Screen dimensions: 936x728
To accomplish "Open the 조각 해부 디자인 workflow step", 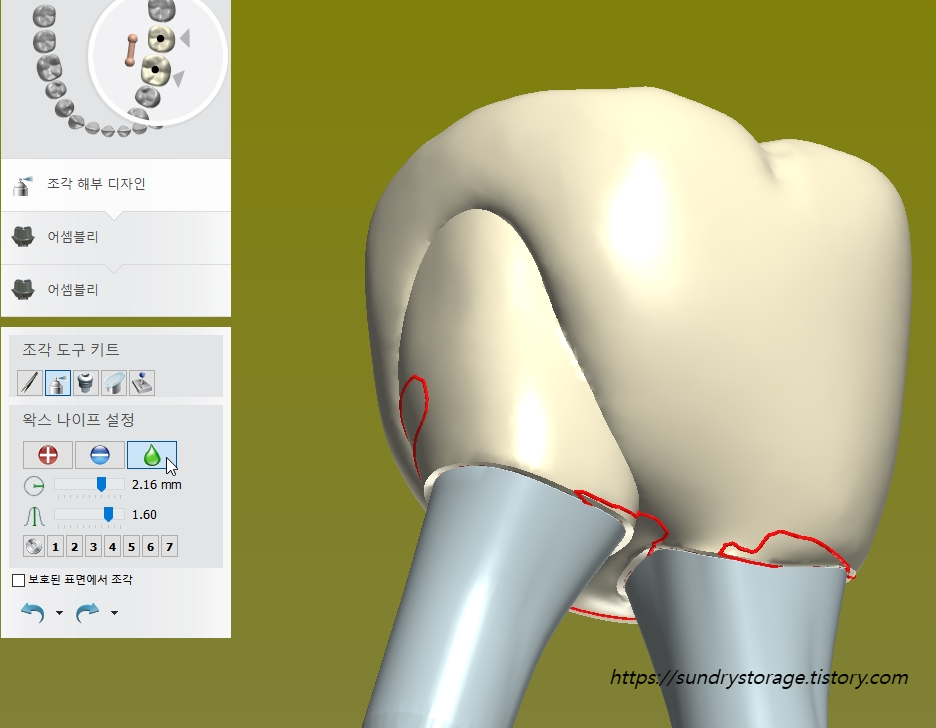I will (116, 184).
